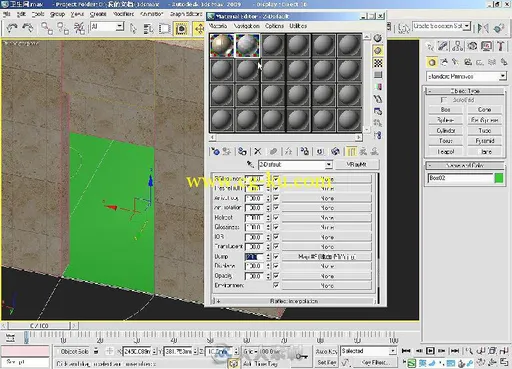512x369 pixels.
Task: Click the Redo arrow in main toolbar
Action: 28,28
